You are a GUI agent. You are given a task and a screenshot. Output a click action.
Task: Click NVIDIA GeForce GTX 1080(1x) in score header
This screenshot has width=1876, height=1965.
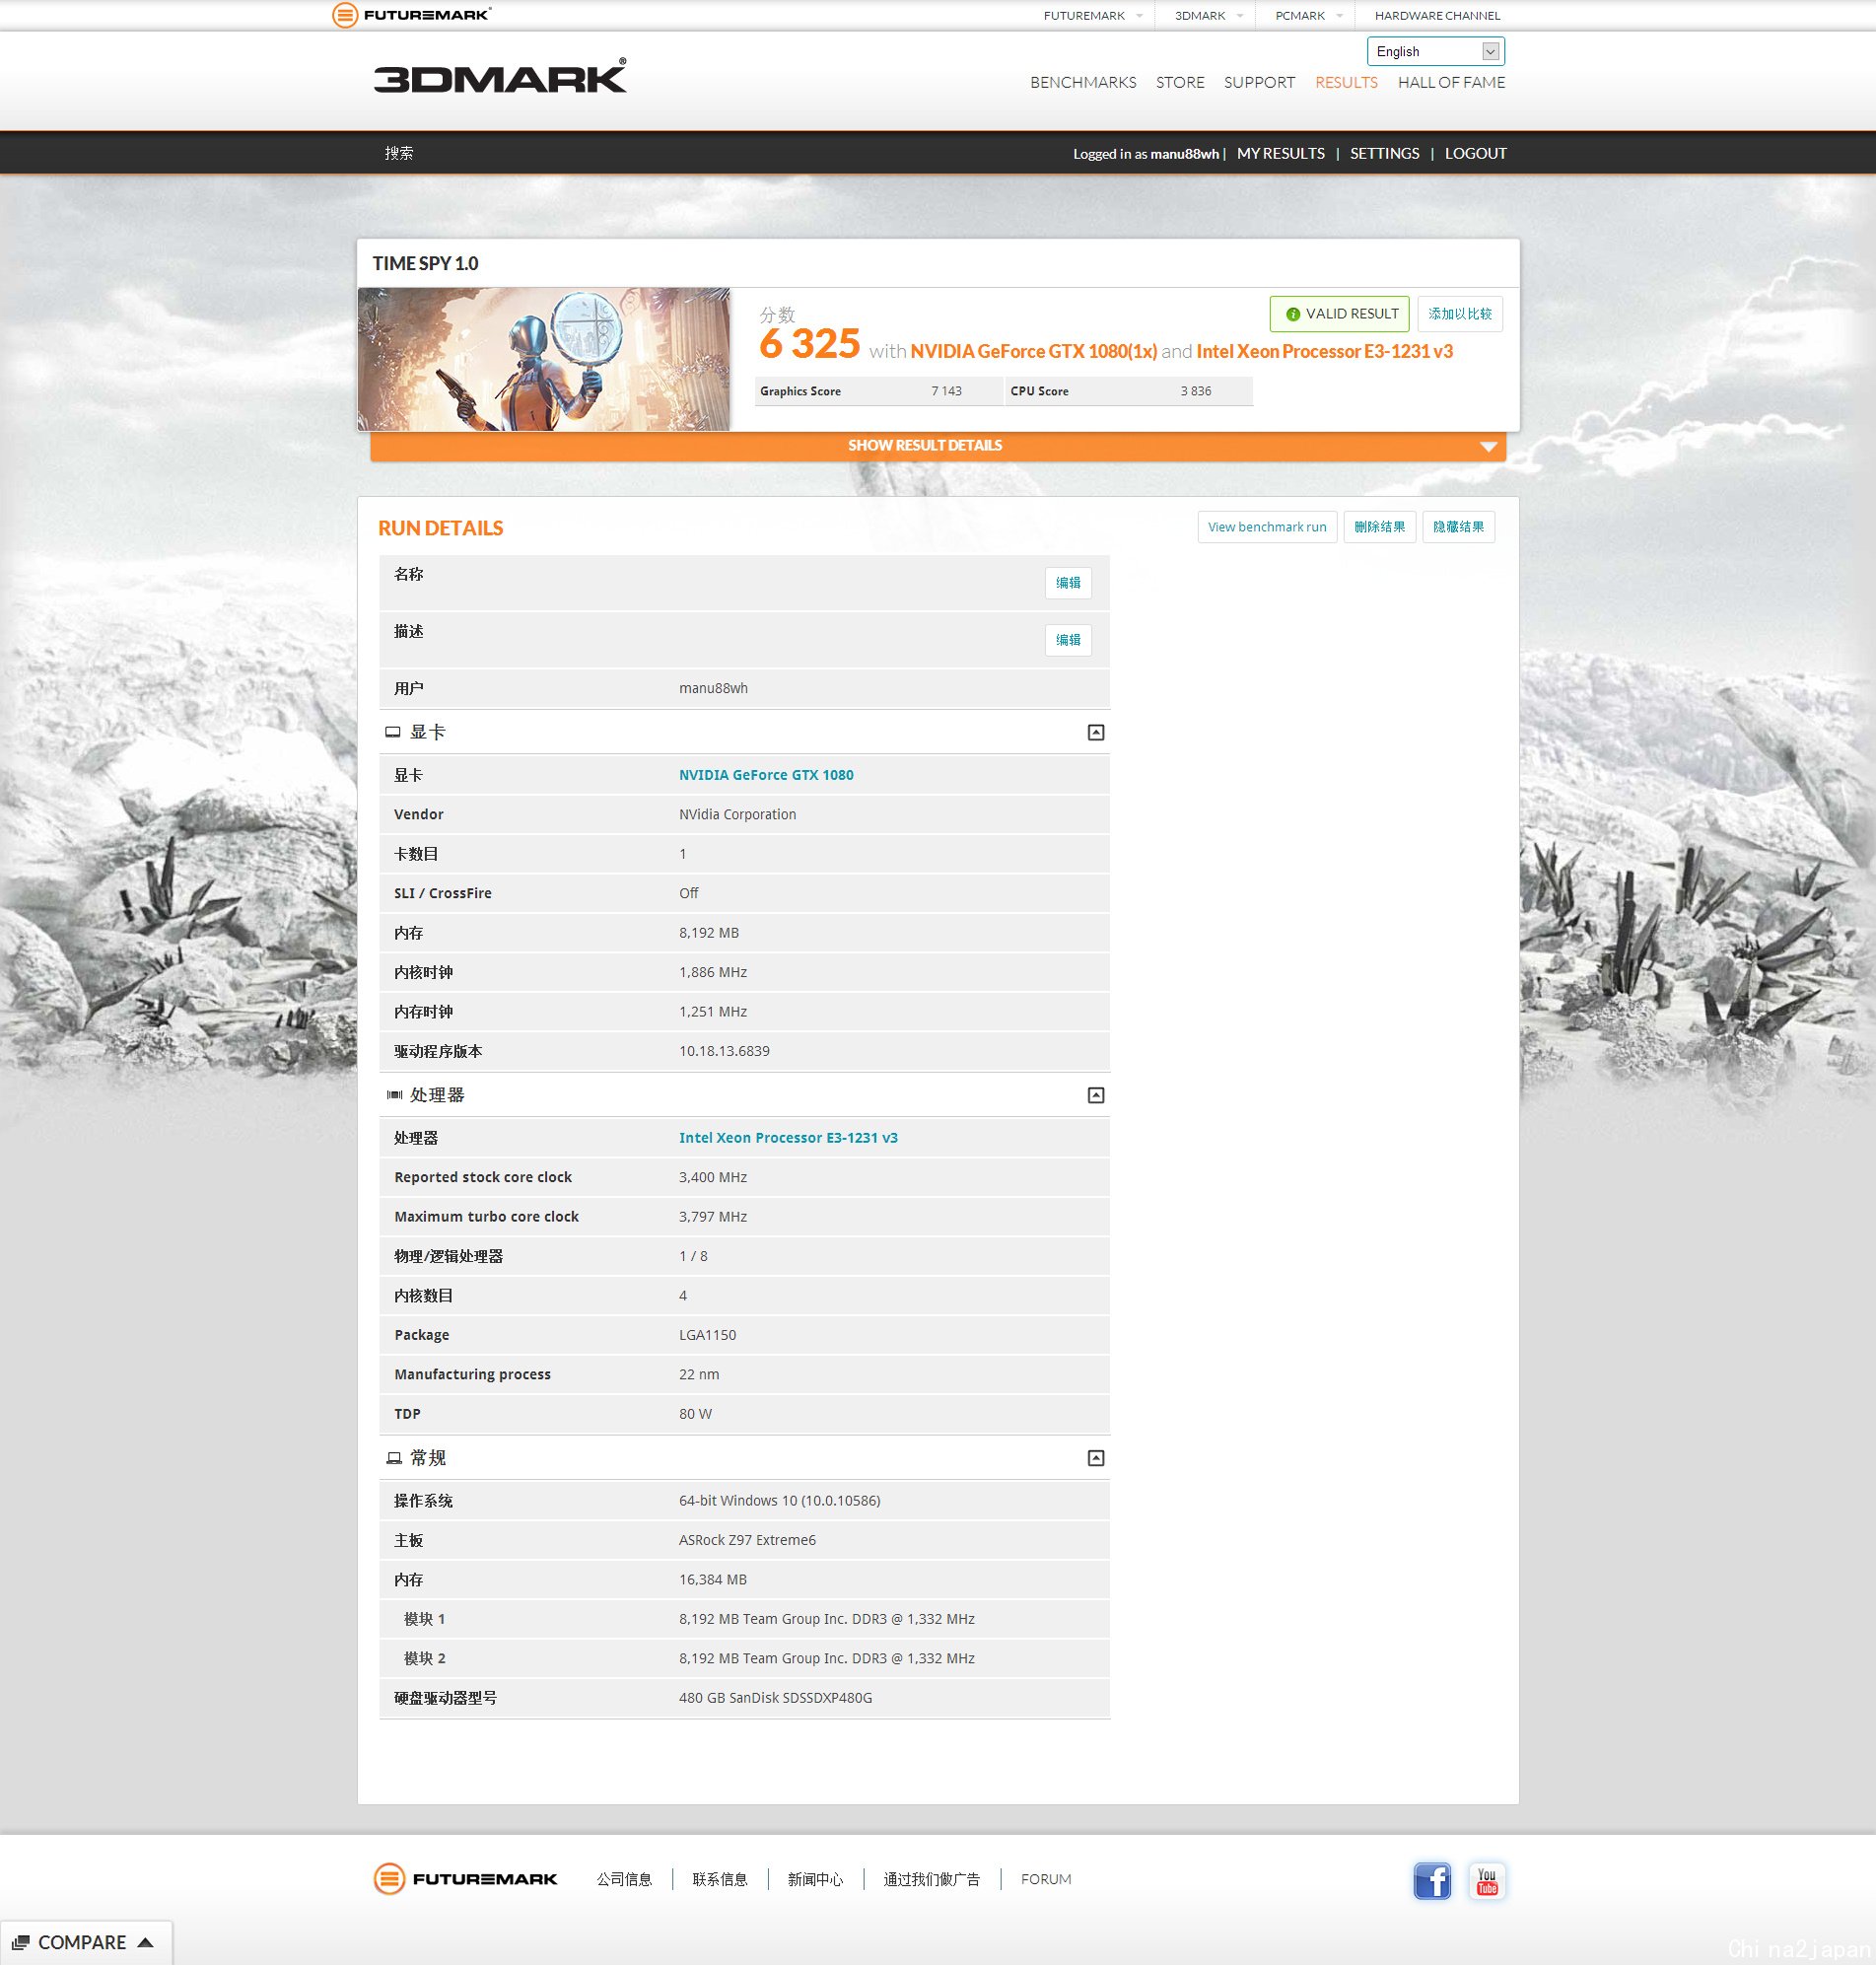pos(1033,351)
